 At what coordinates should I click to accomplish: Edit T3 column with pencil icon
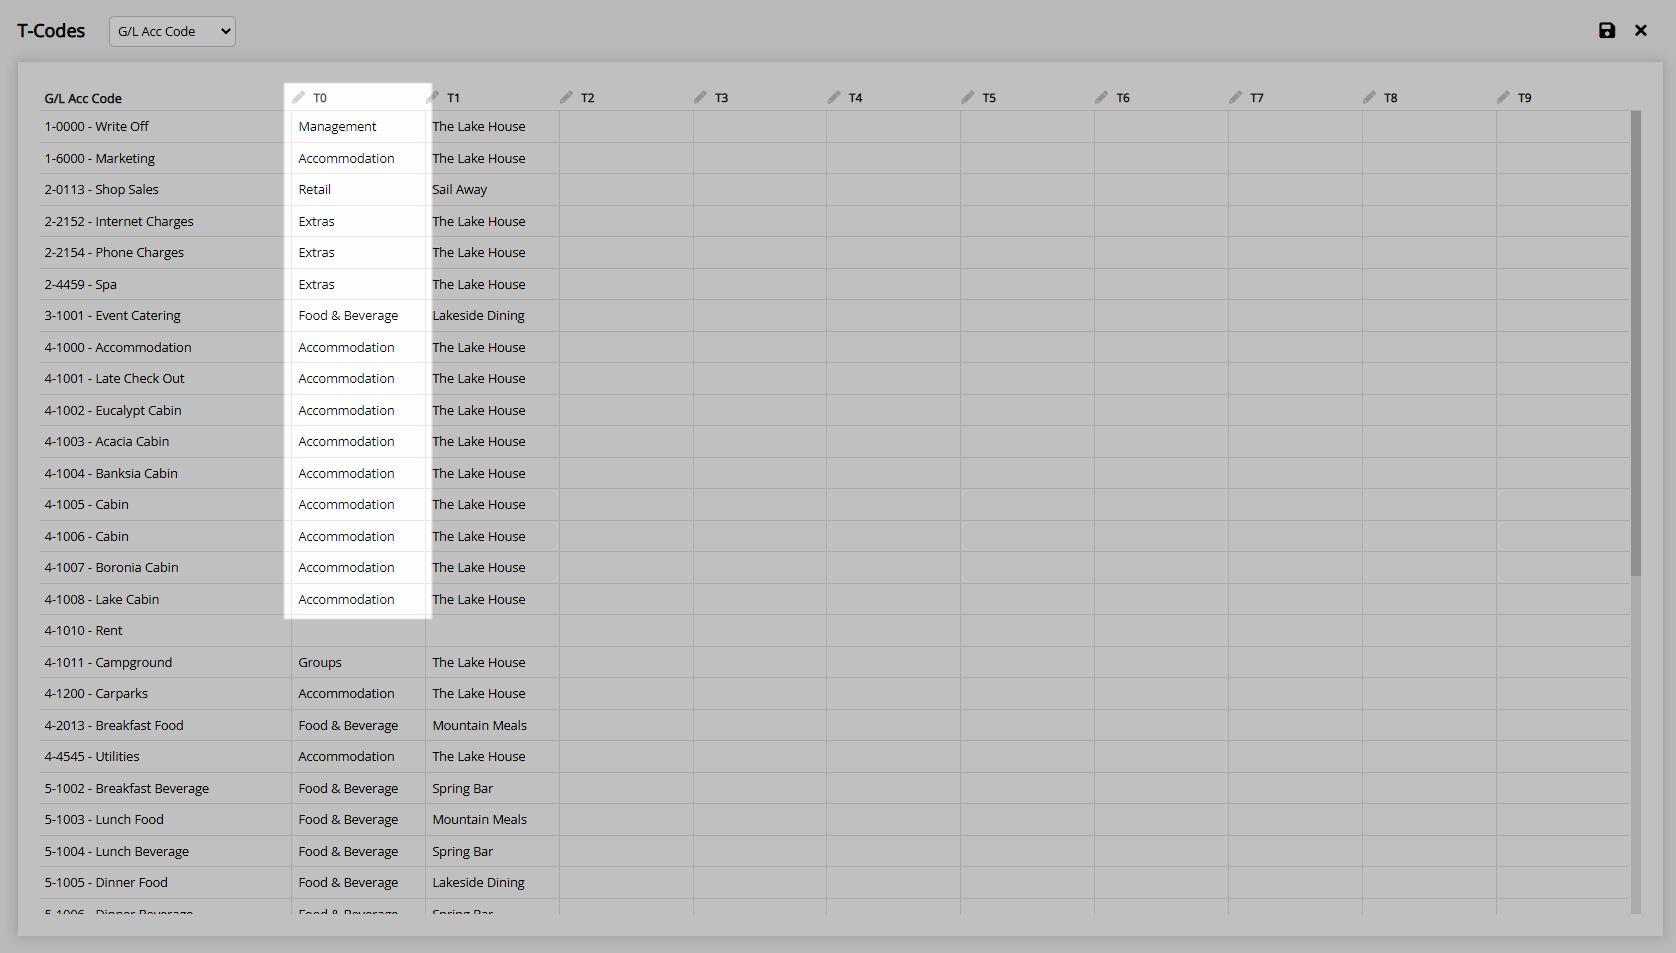click(701, 97)
